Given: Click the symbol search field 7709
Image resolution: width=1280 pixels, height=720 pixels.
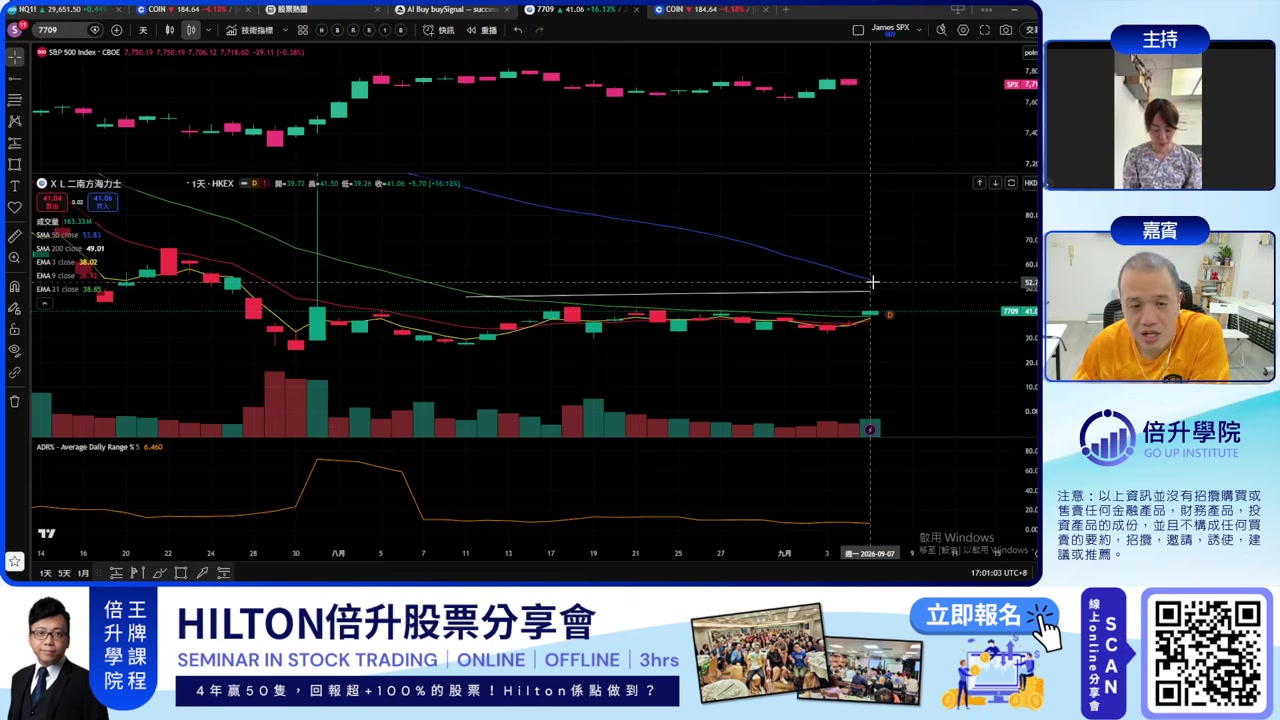Looking at the screenshot, I should (x=68, y=30).
